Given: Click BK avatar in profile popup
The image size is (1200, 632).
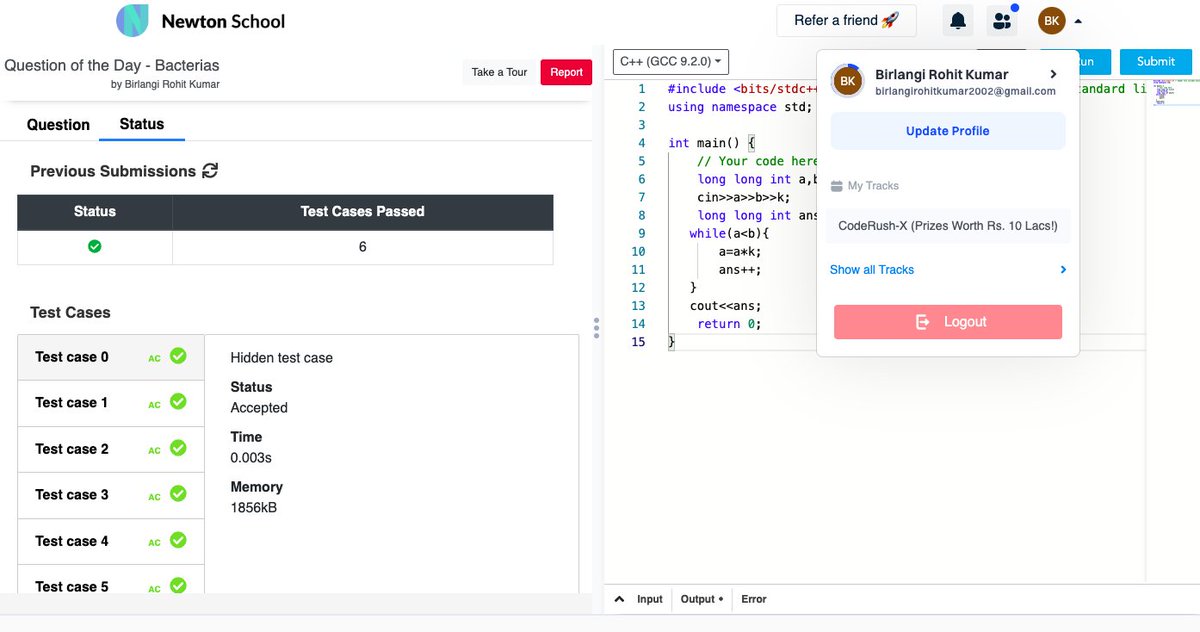Looking at the screenshot, I should (847, 81).
